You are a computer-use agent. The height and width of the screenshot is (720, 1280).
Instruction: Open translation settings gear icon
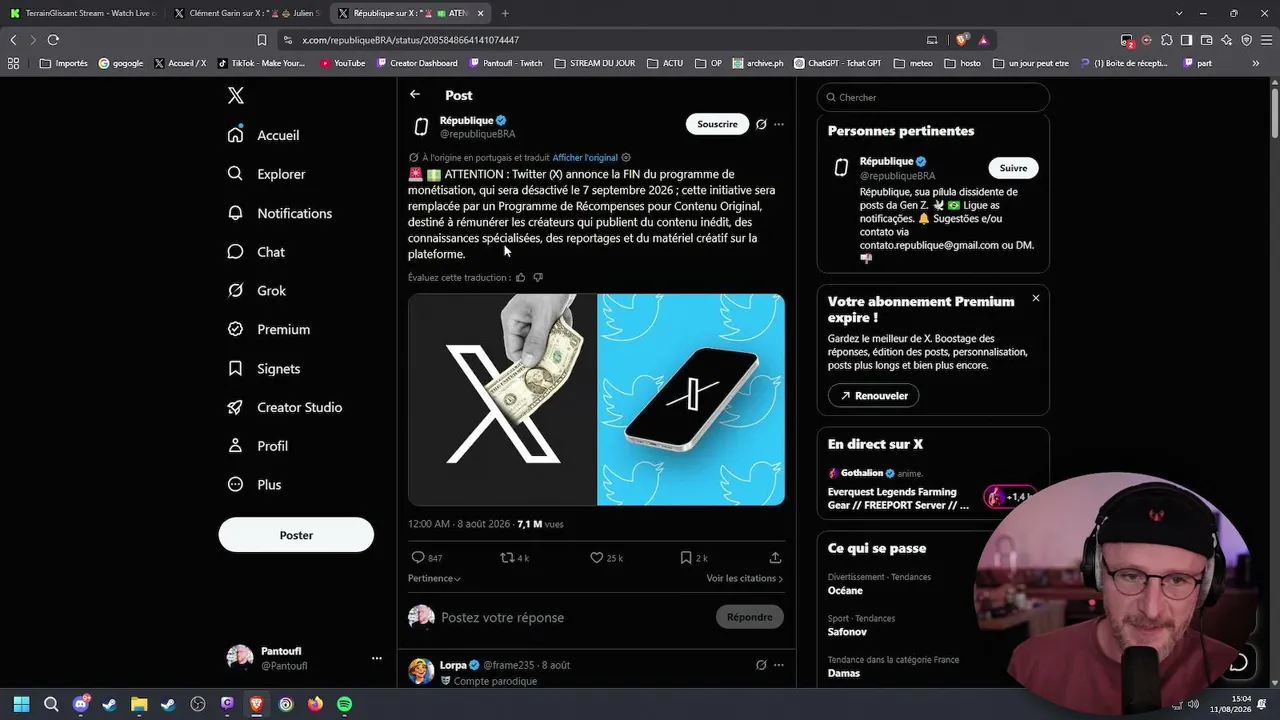[626, 157]
